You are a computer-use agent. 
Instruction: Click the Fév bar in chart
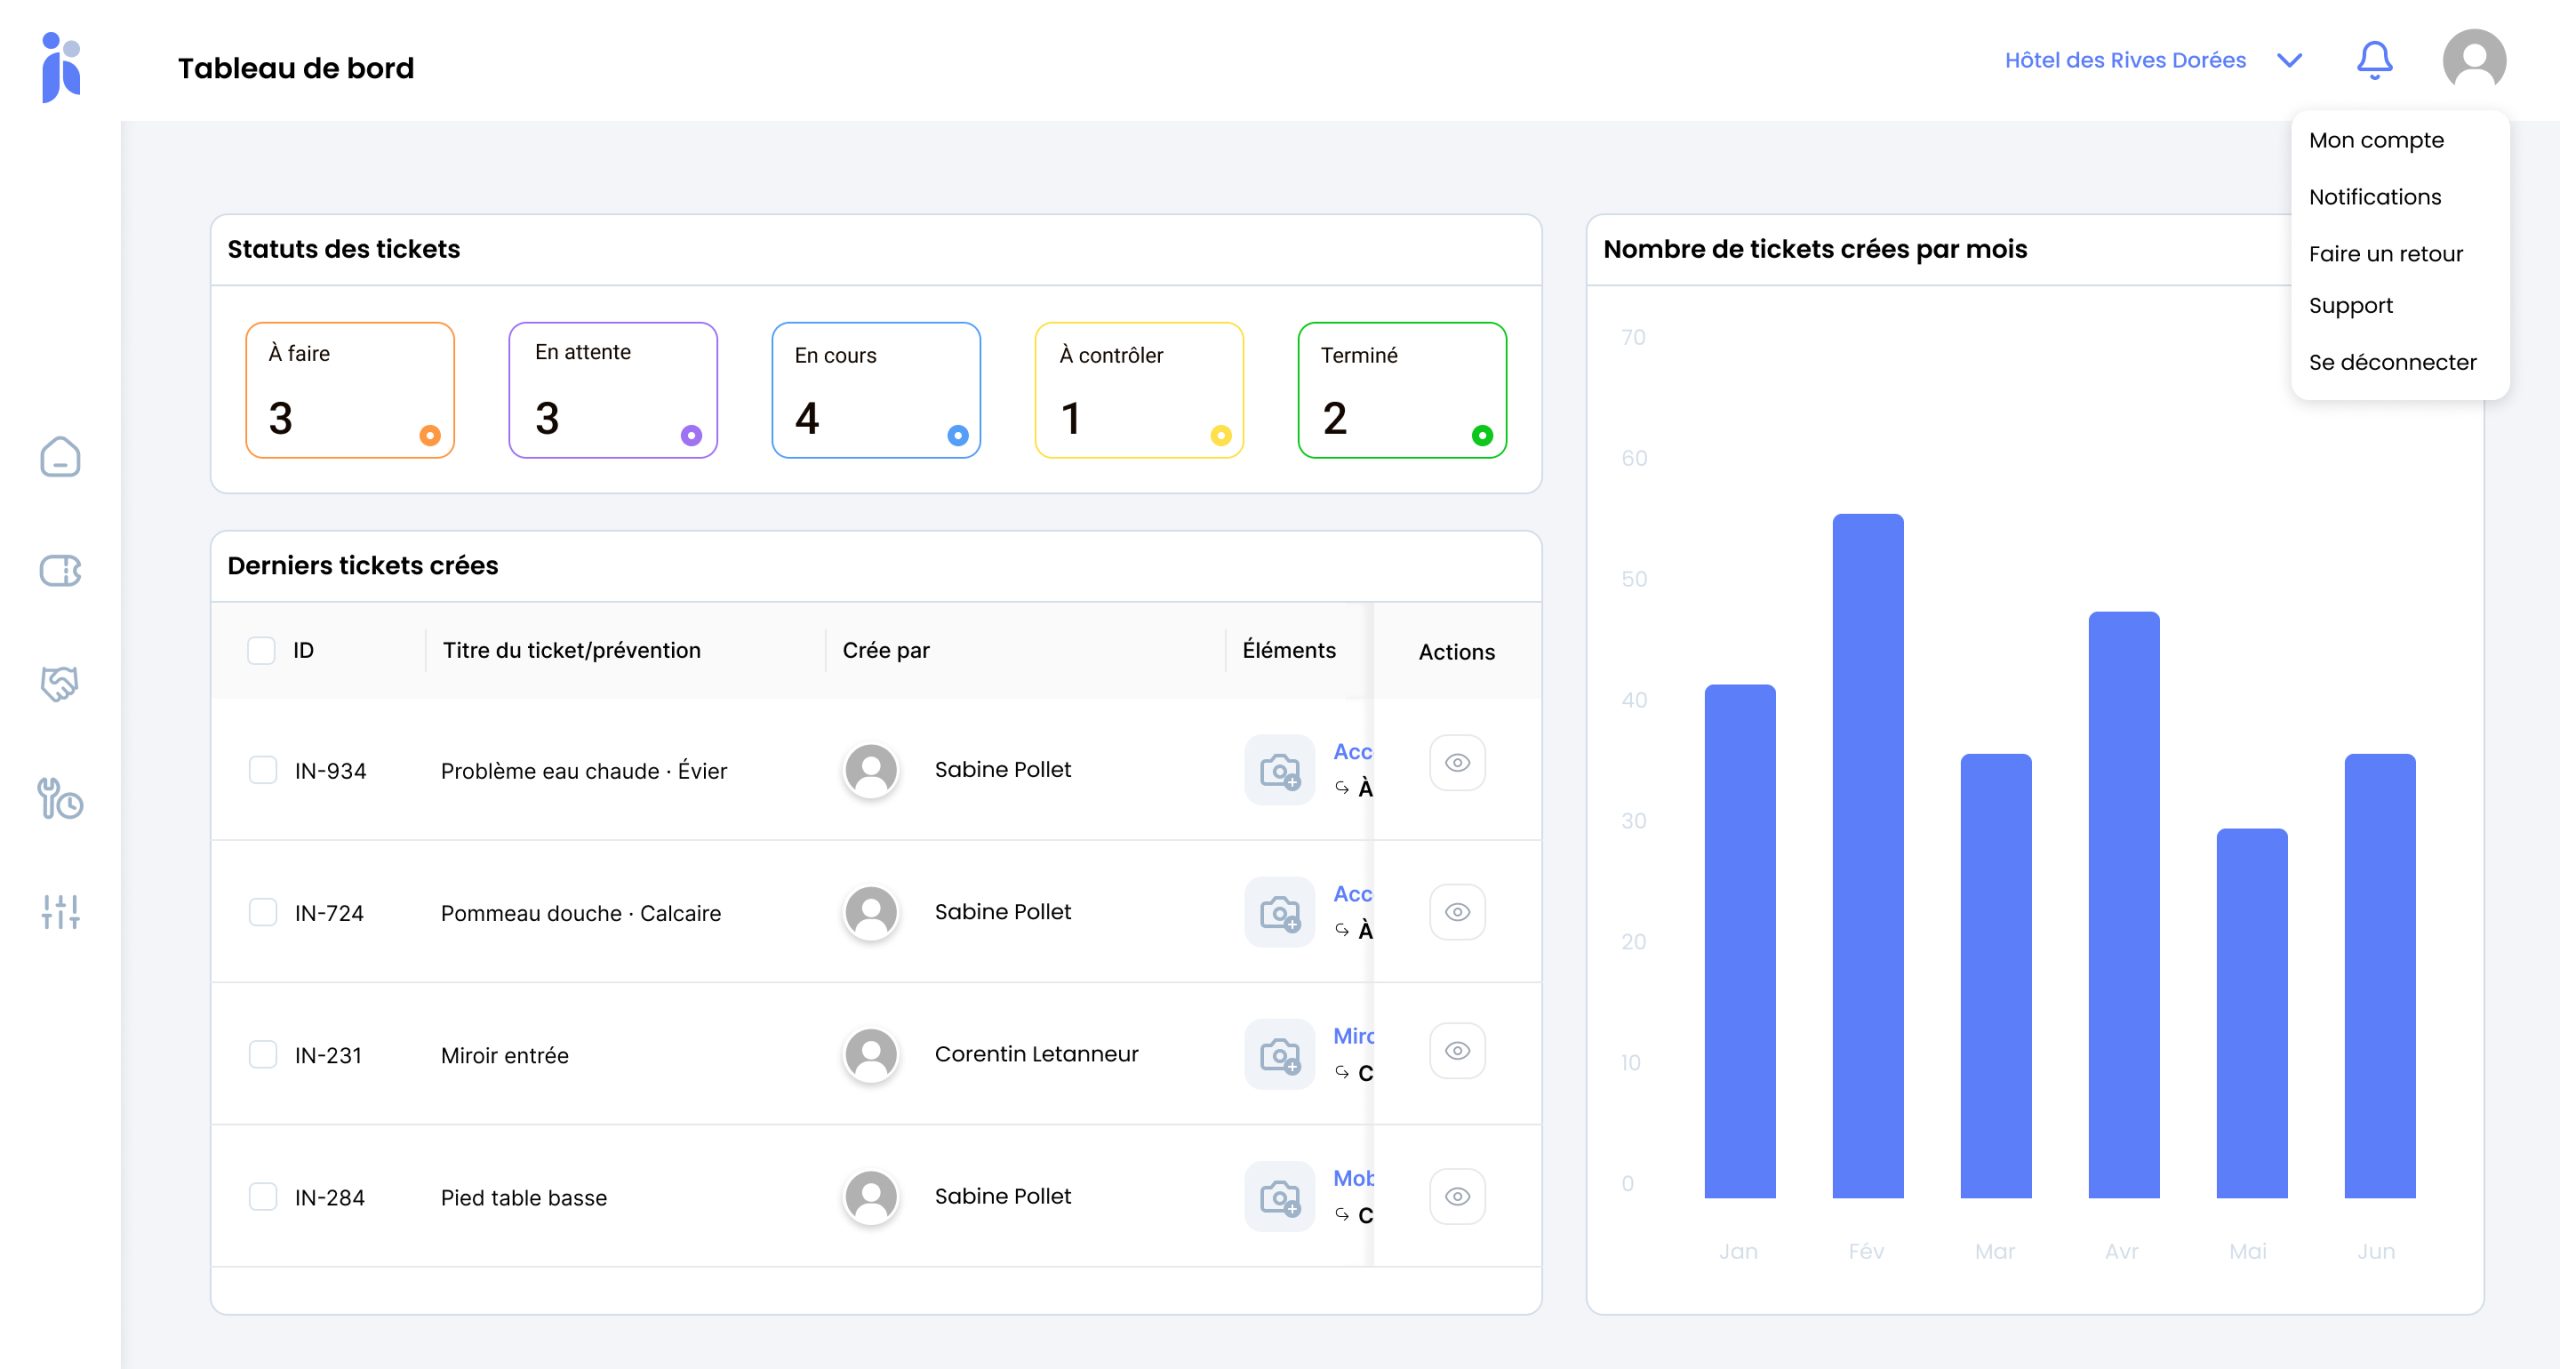click(x=1867, y=855)
